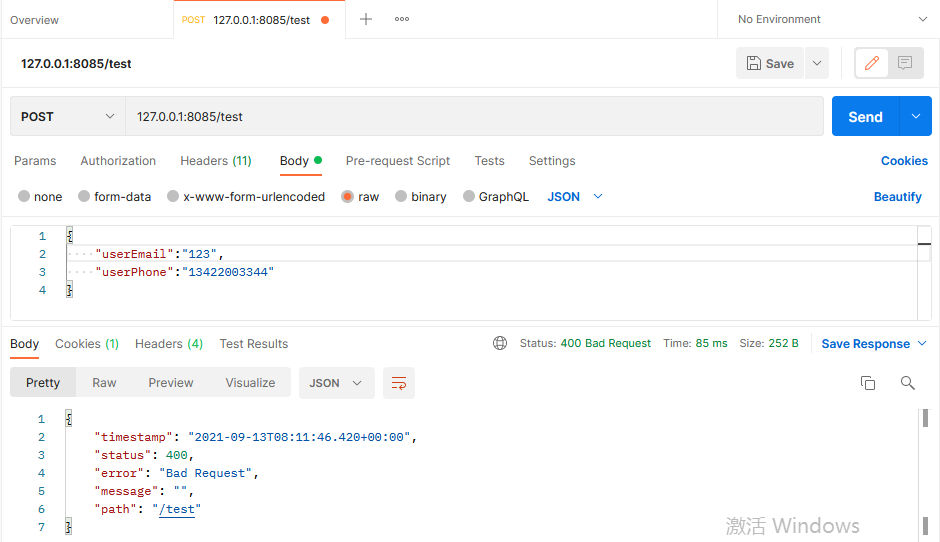The image size is (940, 542).
Task: Switch response view to Preview
Action: 171,383
